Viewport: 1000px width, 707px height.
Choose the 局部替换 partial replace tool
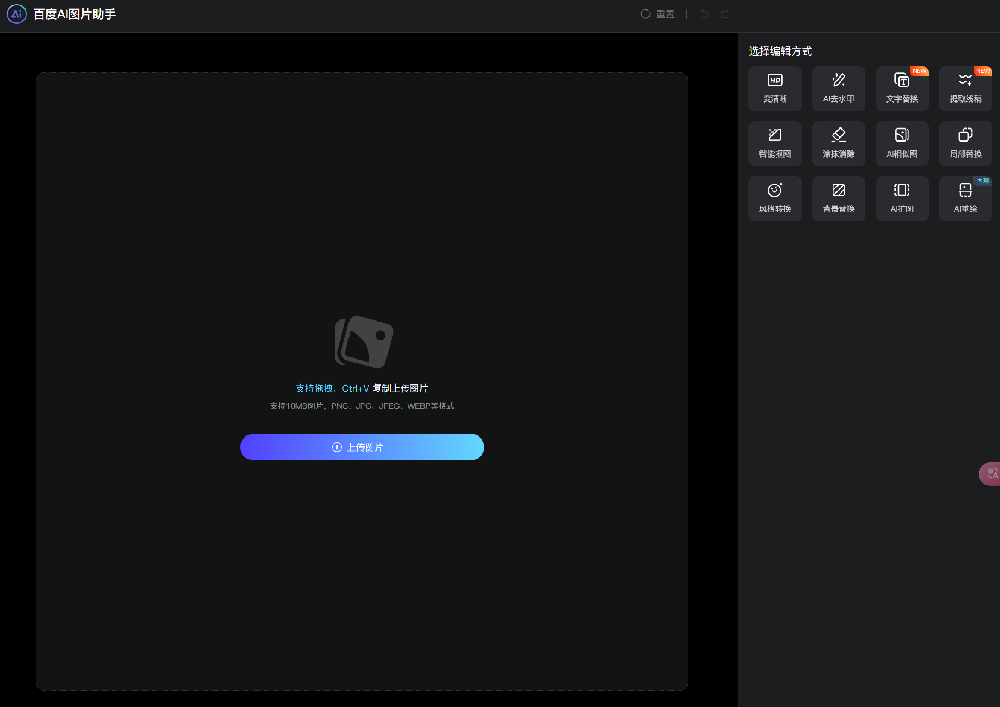coord(965,143)
